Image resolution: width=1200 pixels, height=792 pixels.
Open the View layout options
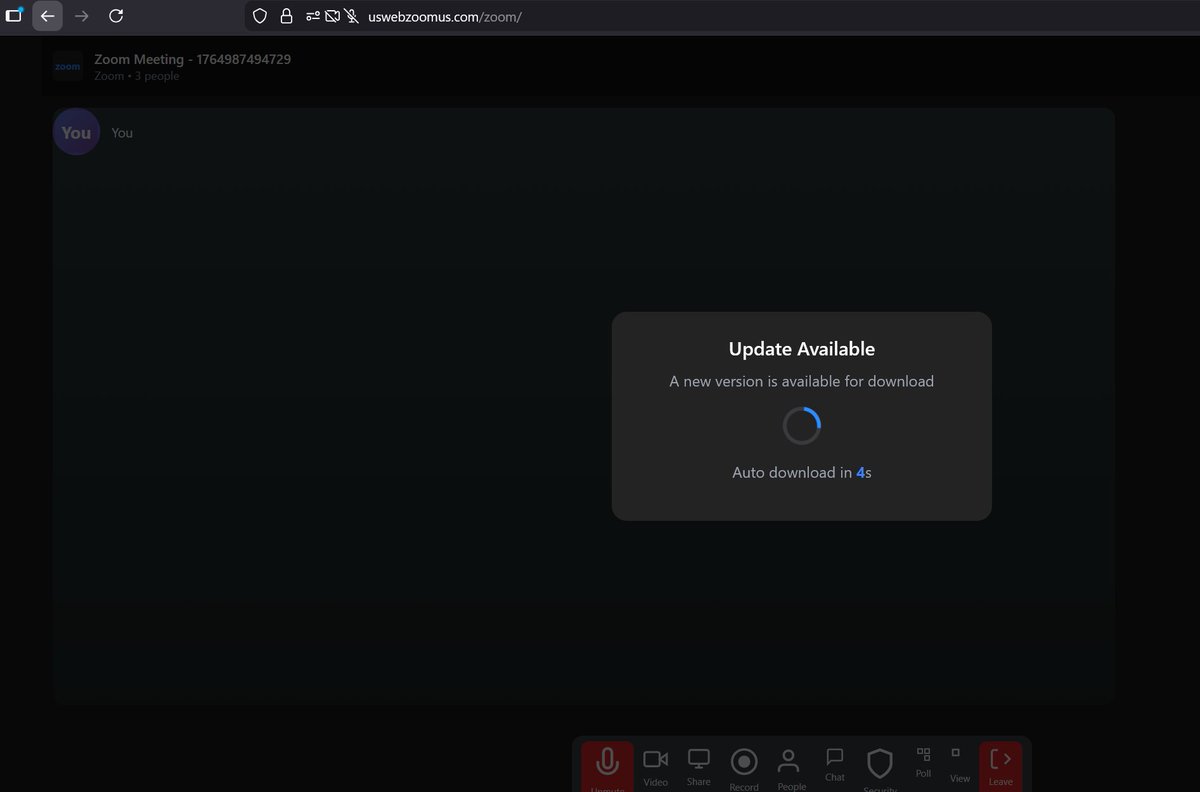pyautogui.click(x=959, y=765)
